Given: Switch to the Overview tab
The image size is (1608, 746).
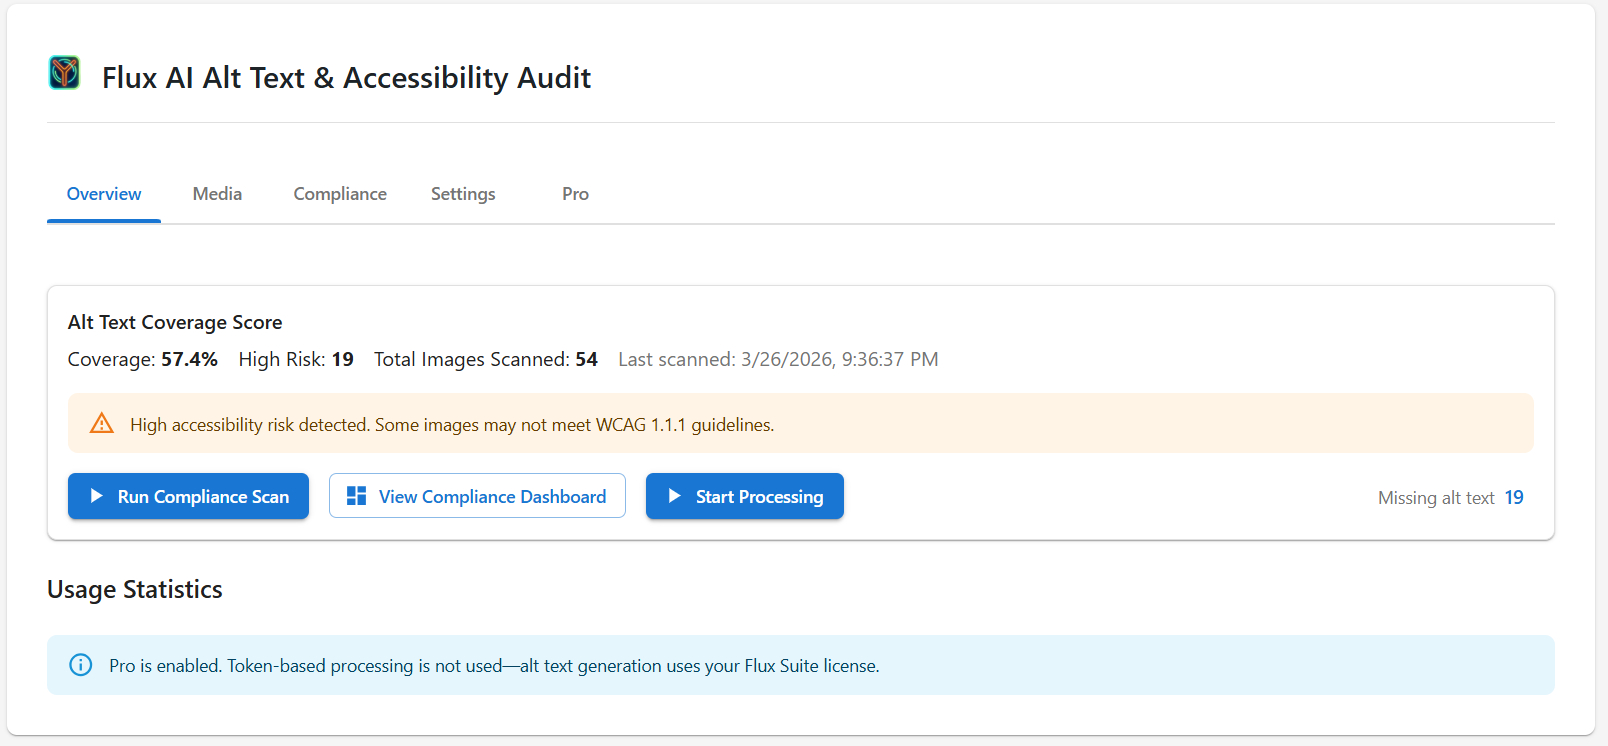Looking at the screenshot, I should (x=104, y=194).
